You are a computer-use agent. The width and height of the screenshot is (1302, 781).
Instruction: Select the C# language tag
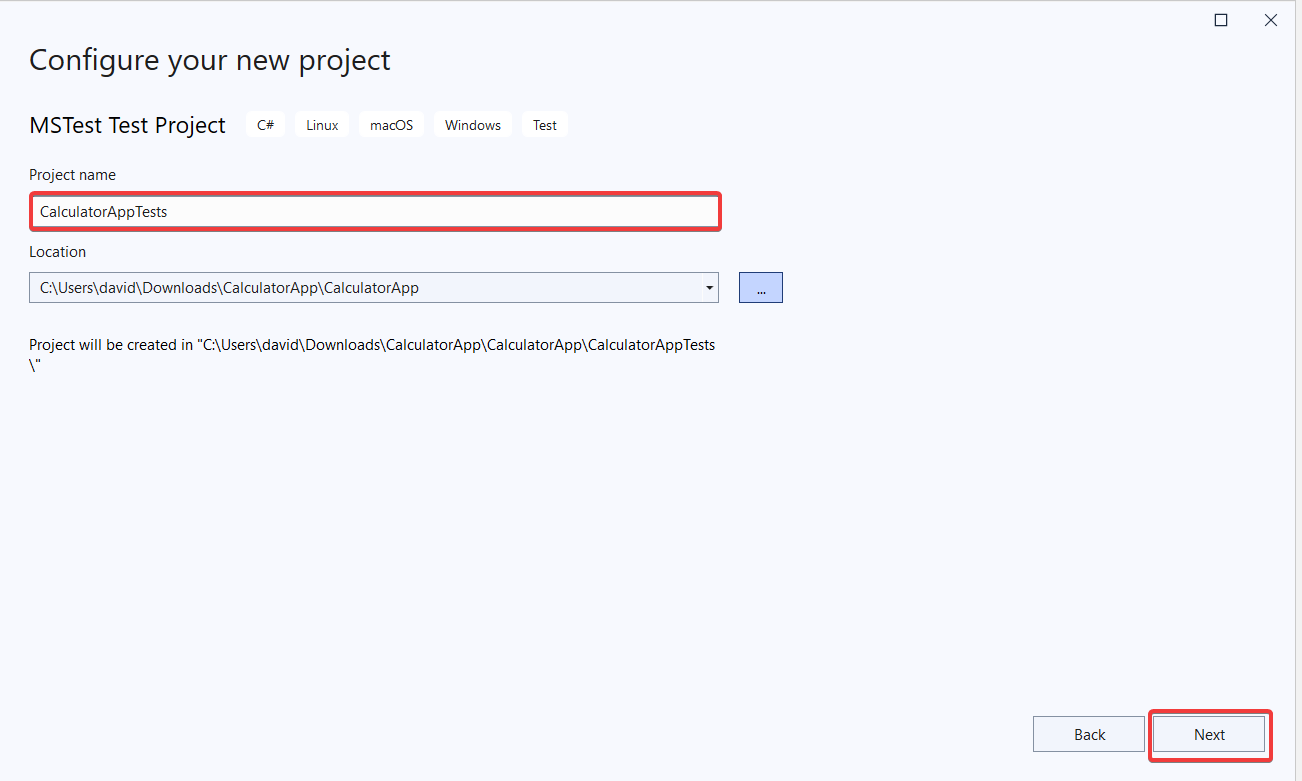click(265, 124)
